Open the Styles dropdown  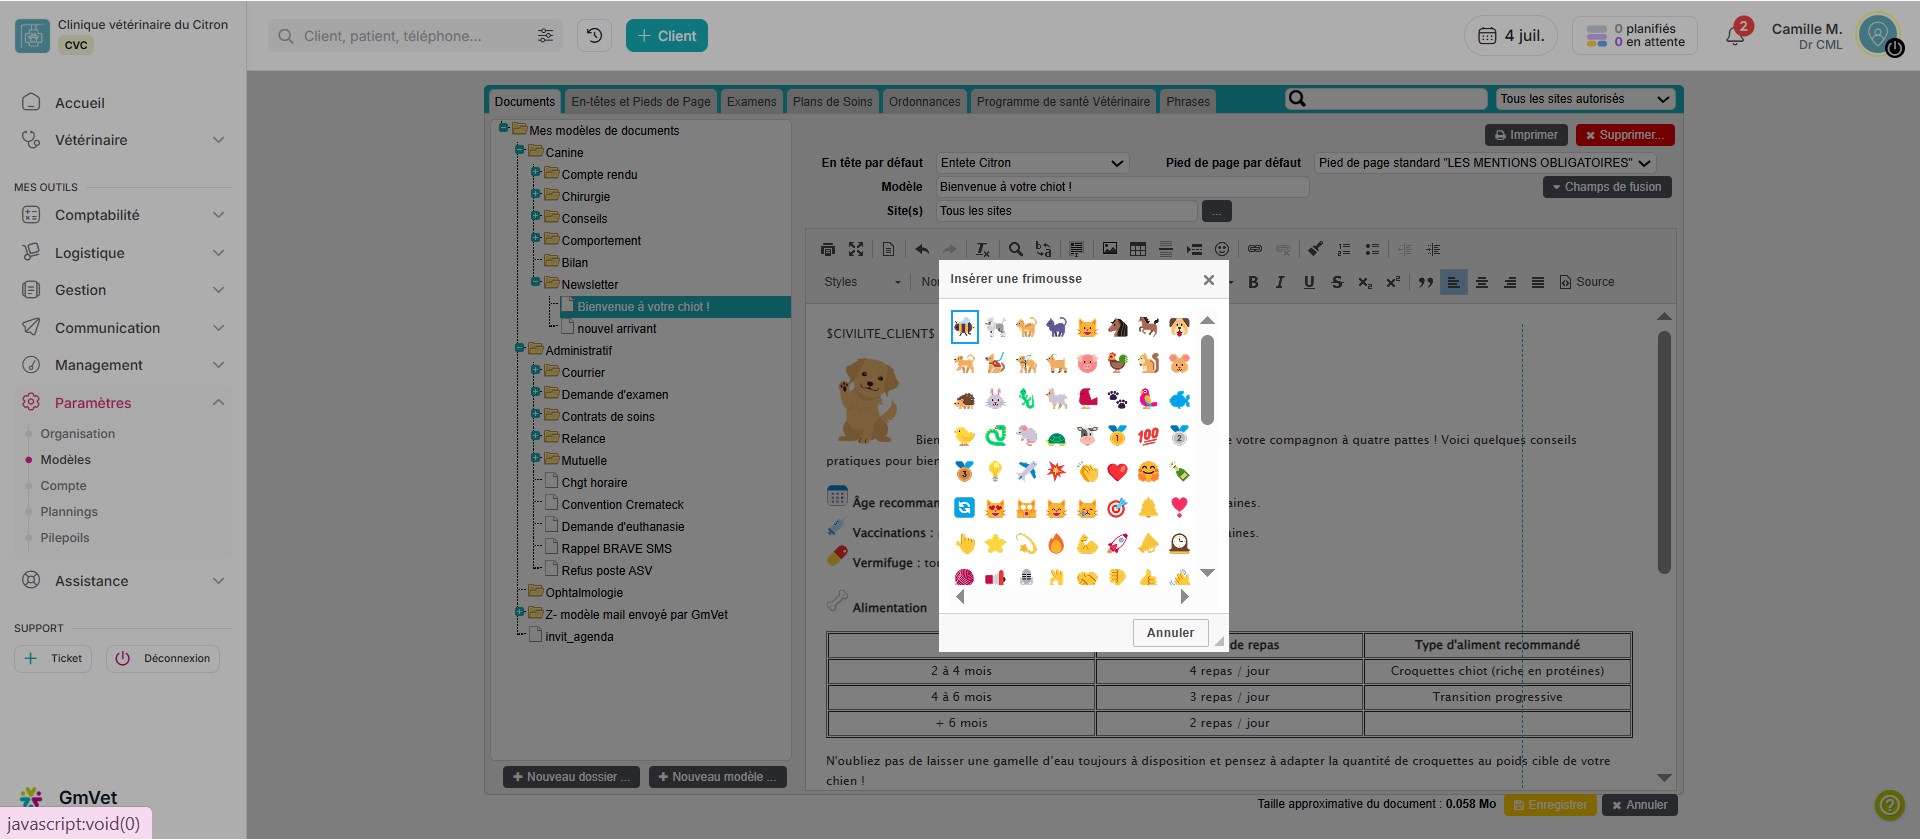click(862, 282)
